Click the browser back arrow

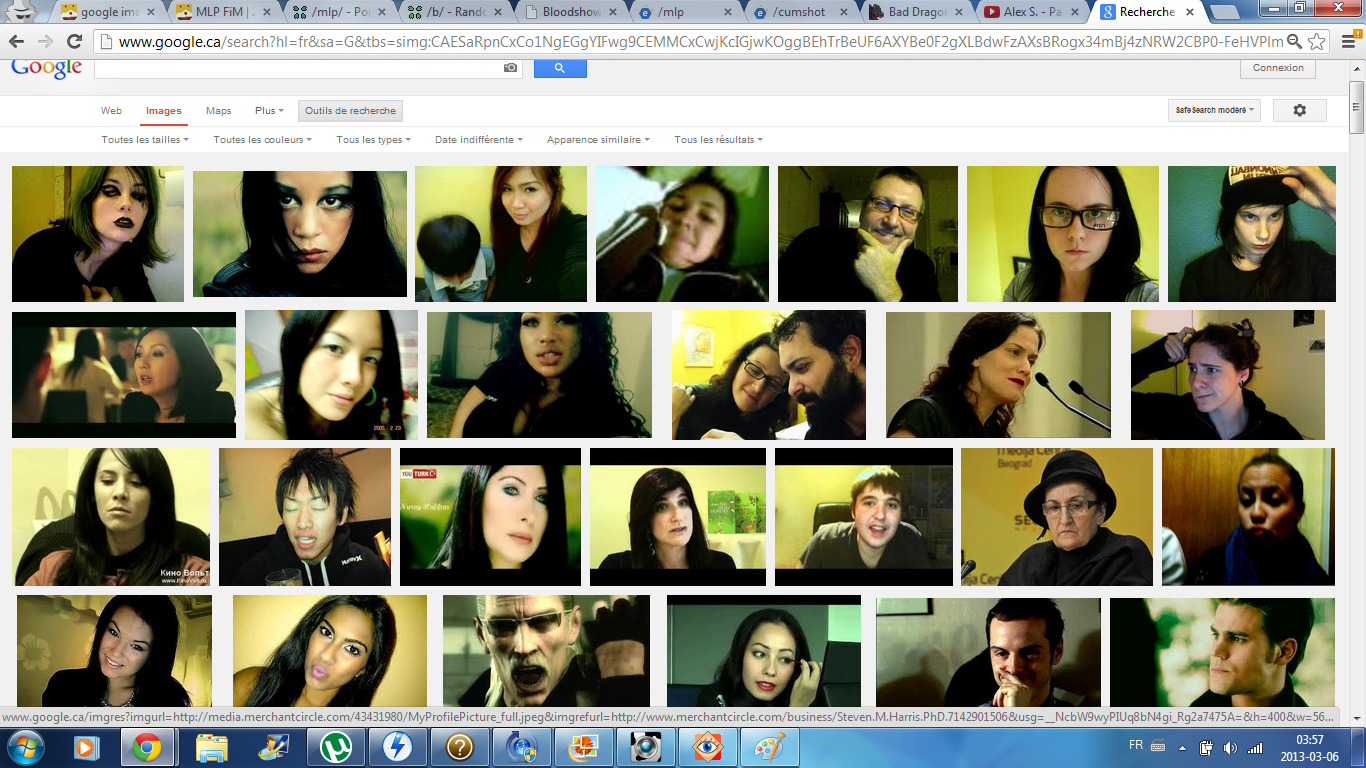17,42
